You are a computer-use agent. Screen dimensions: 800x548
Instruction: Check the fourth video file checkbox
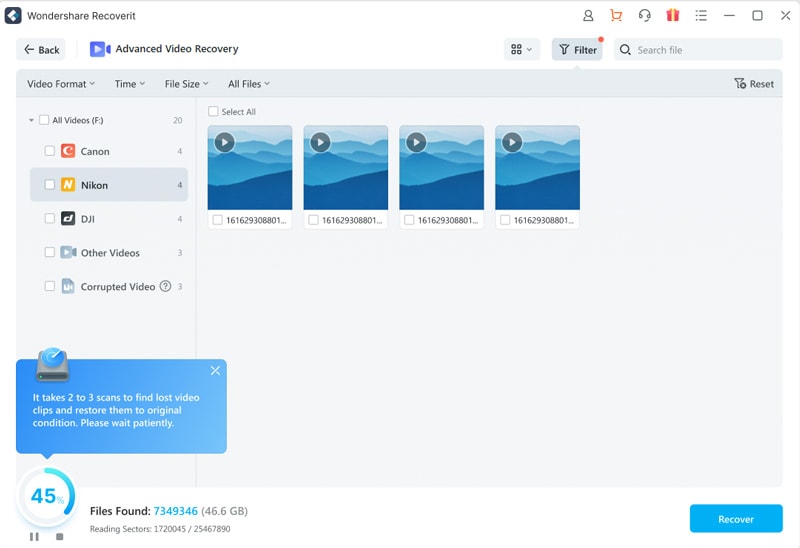(505, 220)
